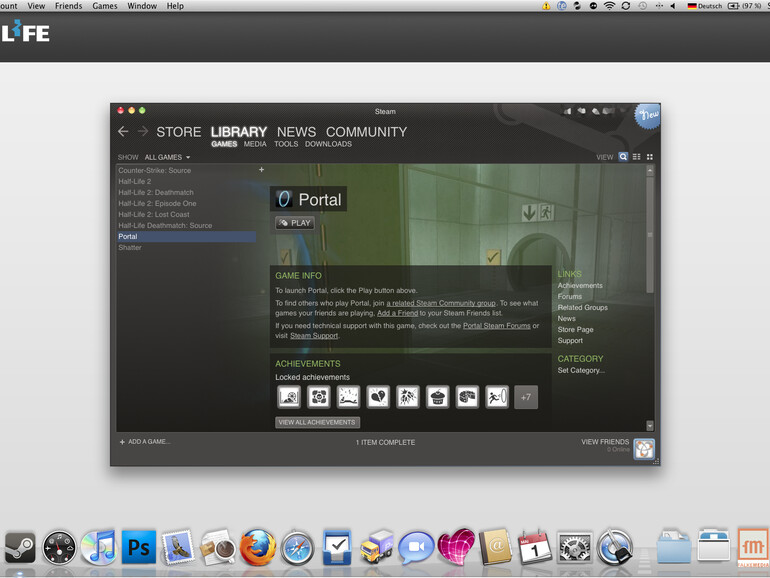Click the scroll up arrow in game panel
The height and width of the screenshot is (578, 770).
coord(650,170)
